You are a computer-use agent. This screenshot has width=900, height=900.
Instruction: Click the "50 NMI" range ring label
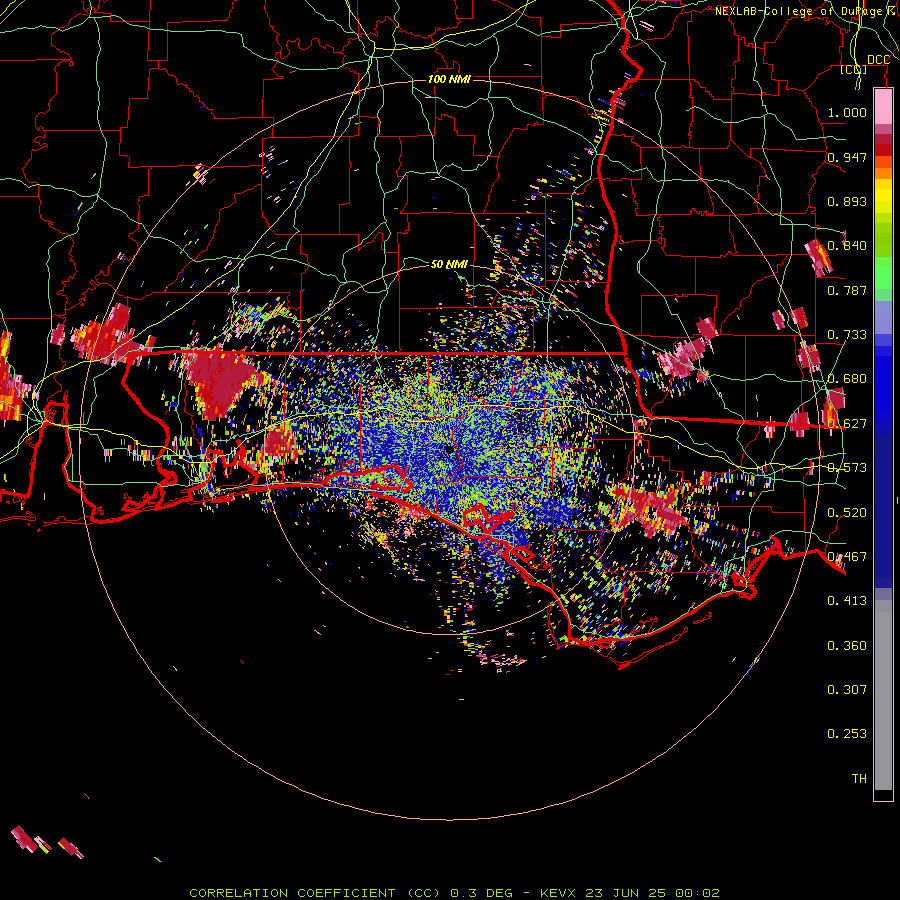click(449, 264)
